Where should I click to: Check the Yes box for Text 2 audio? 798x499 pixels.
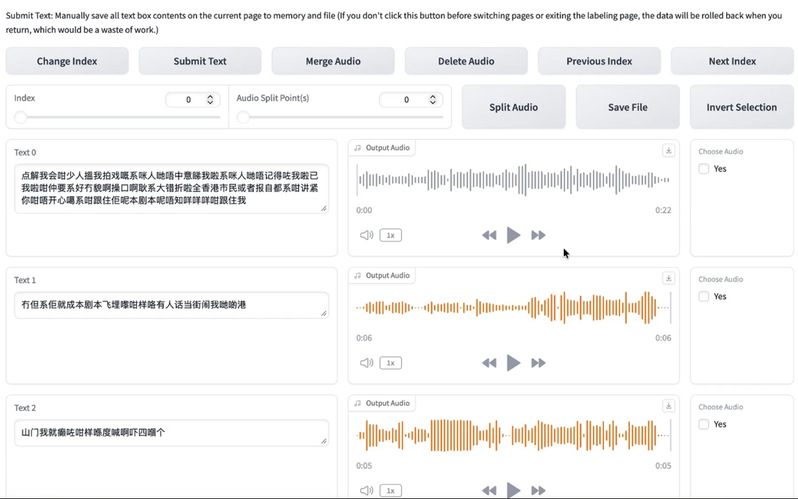tap(704, 425)
